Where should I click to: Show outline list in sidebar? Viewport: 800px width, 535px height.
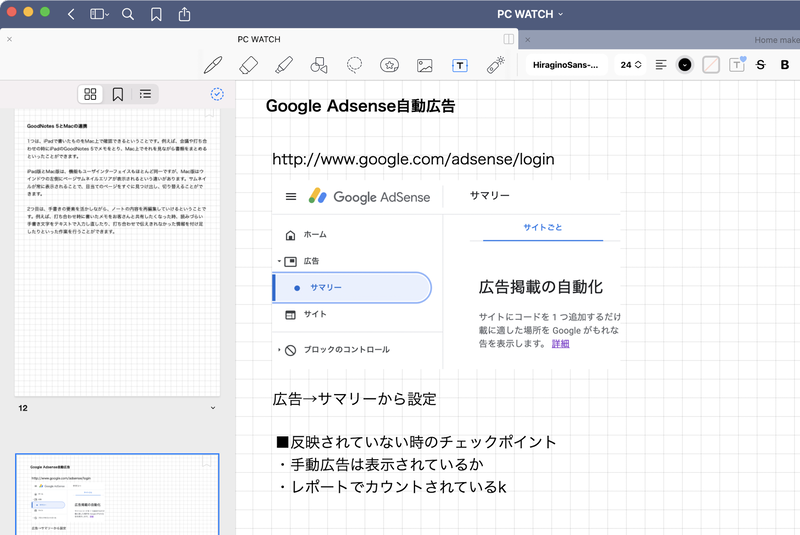145,94
